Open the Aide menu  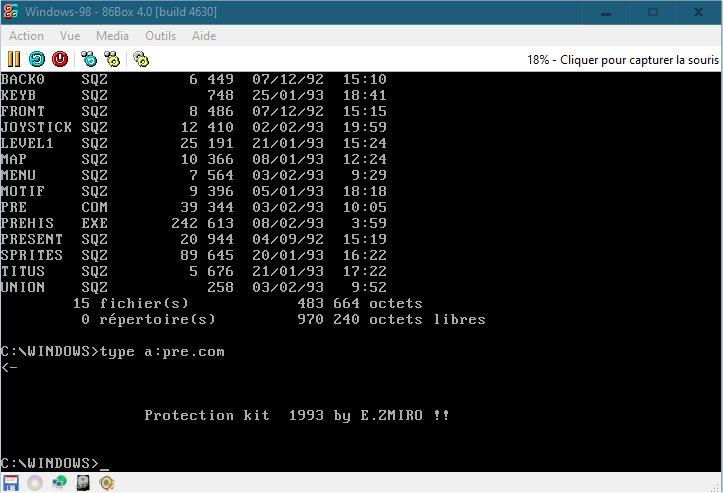point(204,36)
